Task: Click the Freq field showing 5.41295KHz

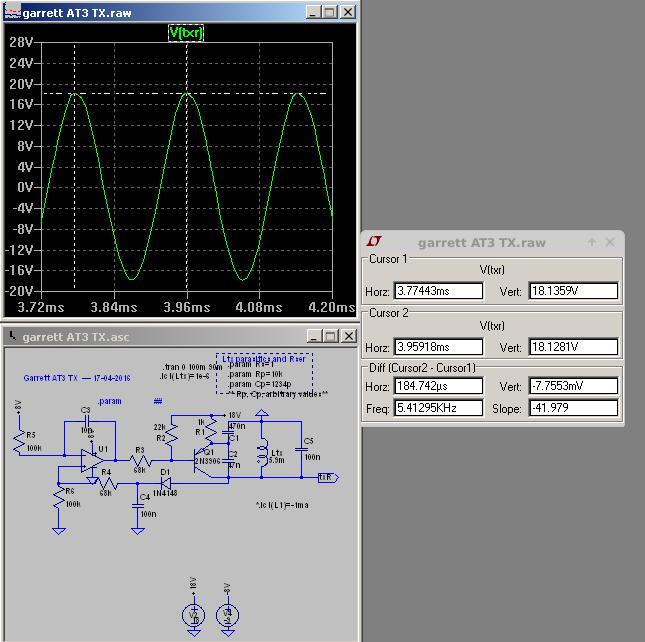Action: tap(437, 408)
